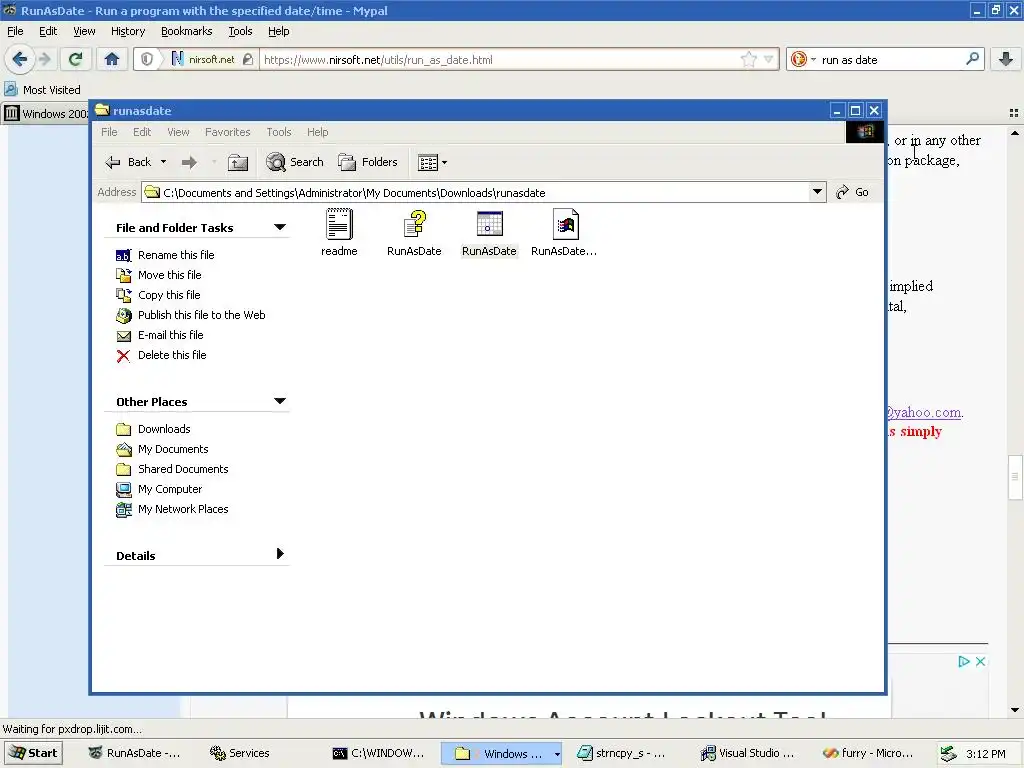
Task: Click Copy this file task
Action: (x=168, y=295)
